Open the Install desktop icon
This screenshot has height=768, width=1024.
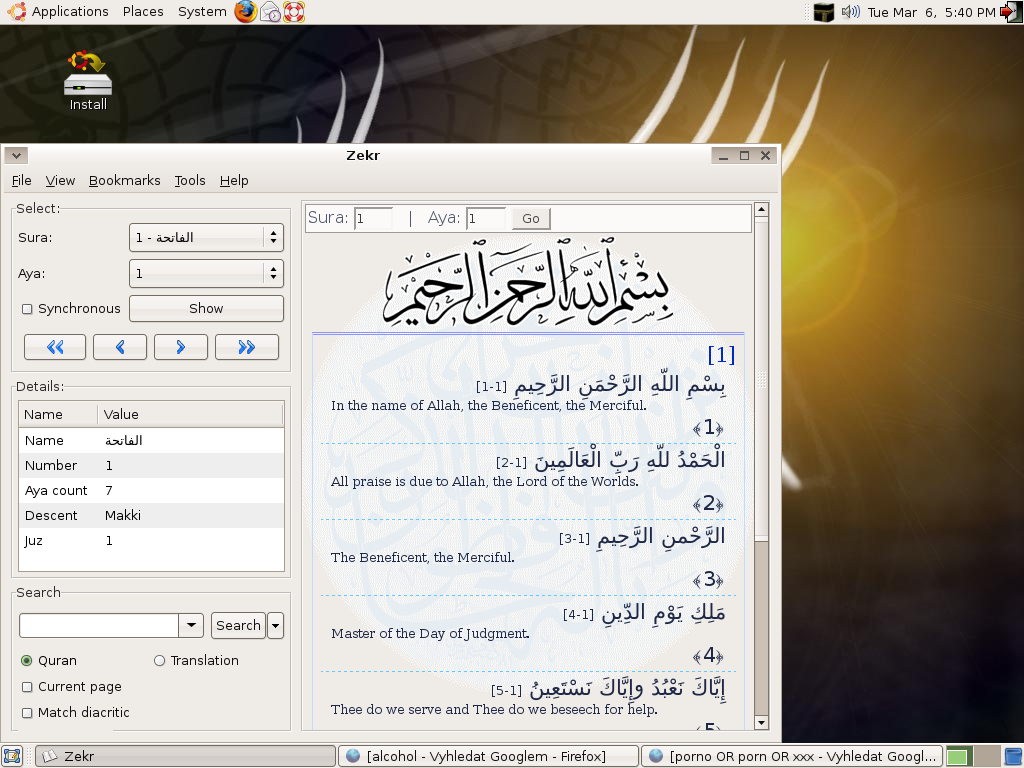88,81
